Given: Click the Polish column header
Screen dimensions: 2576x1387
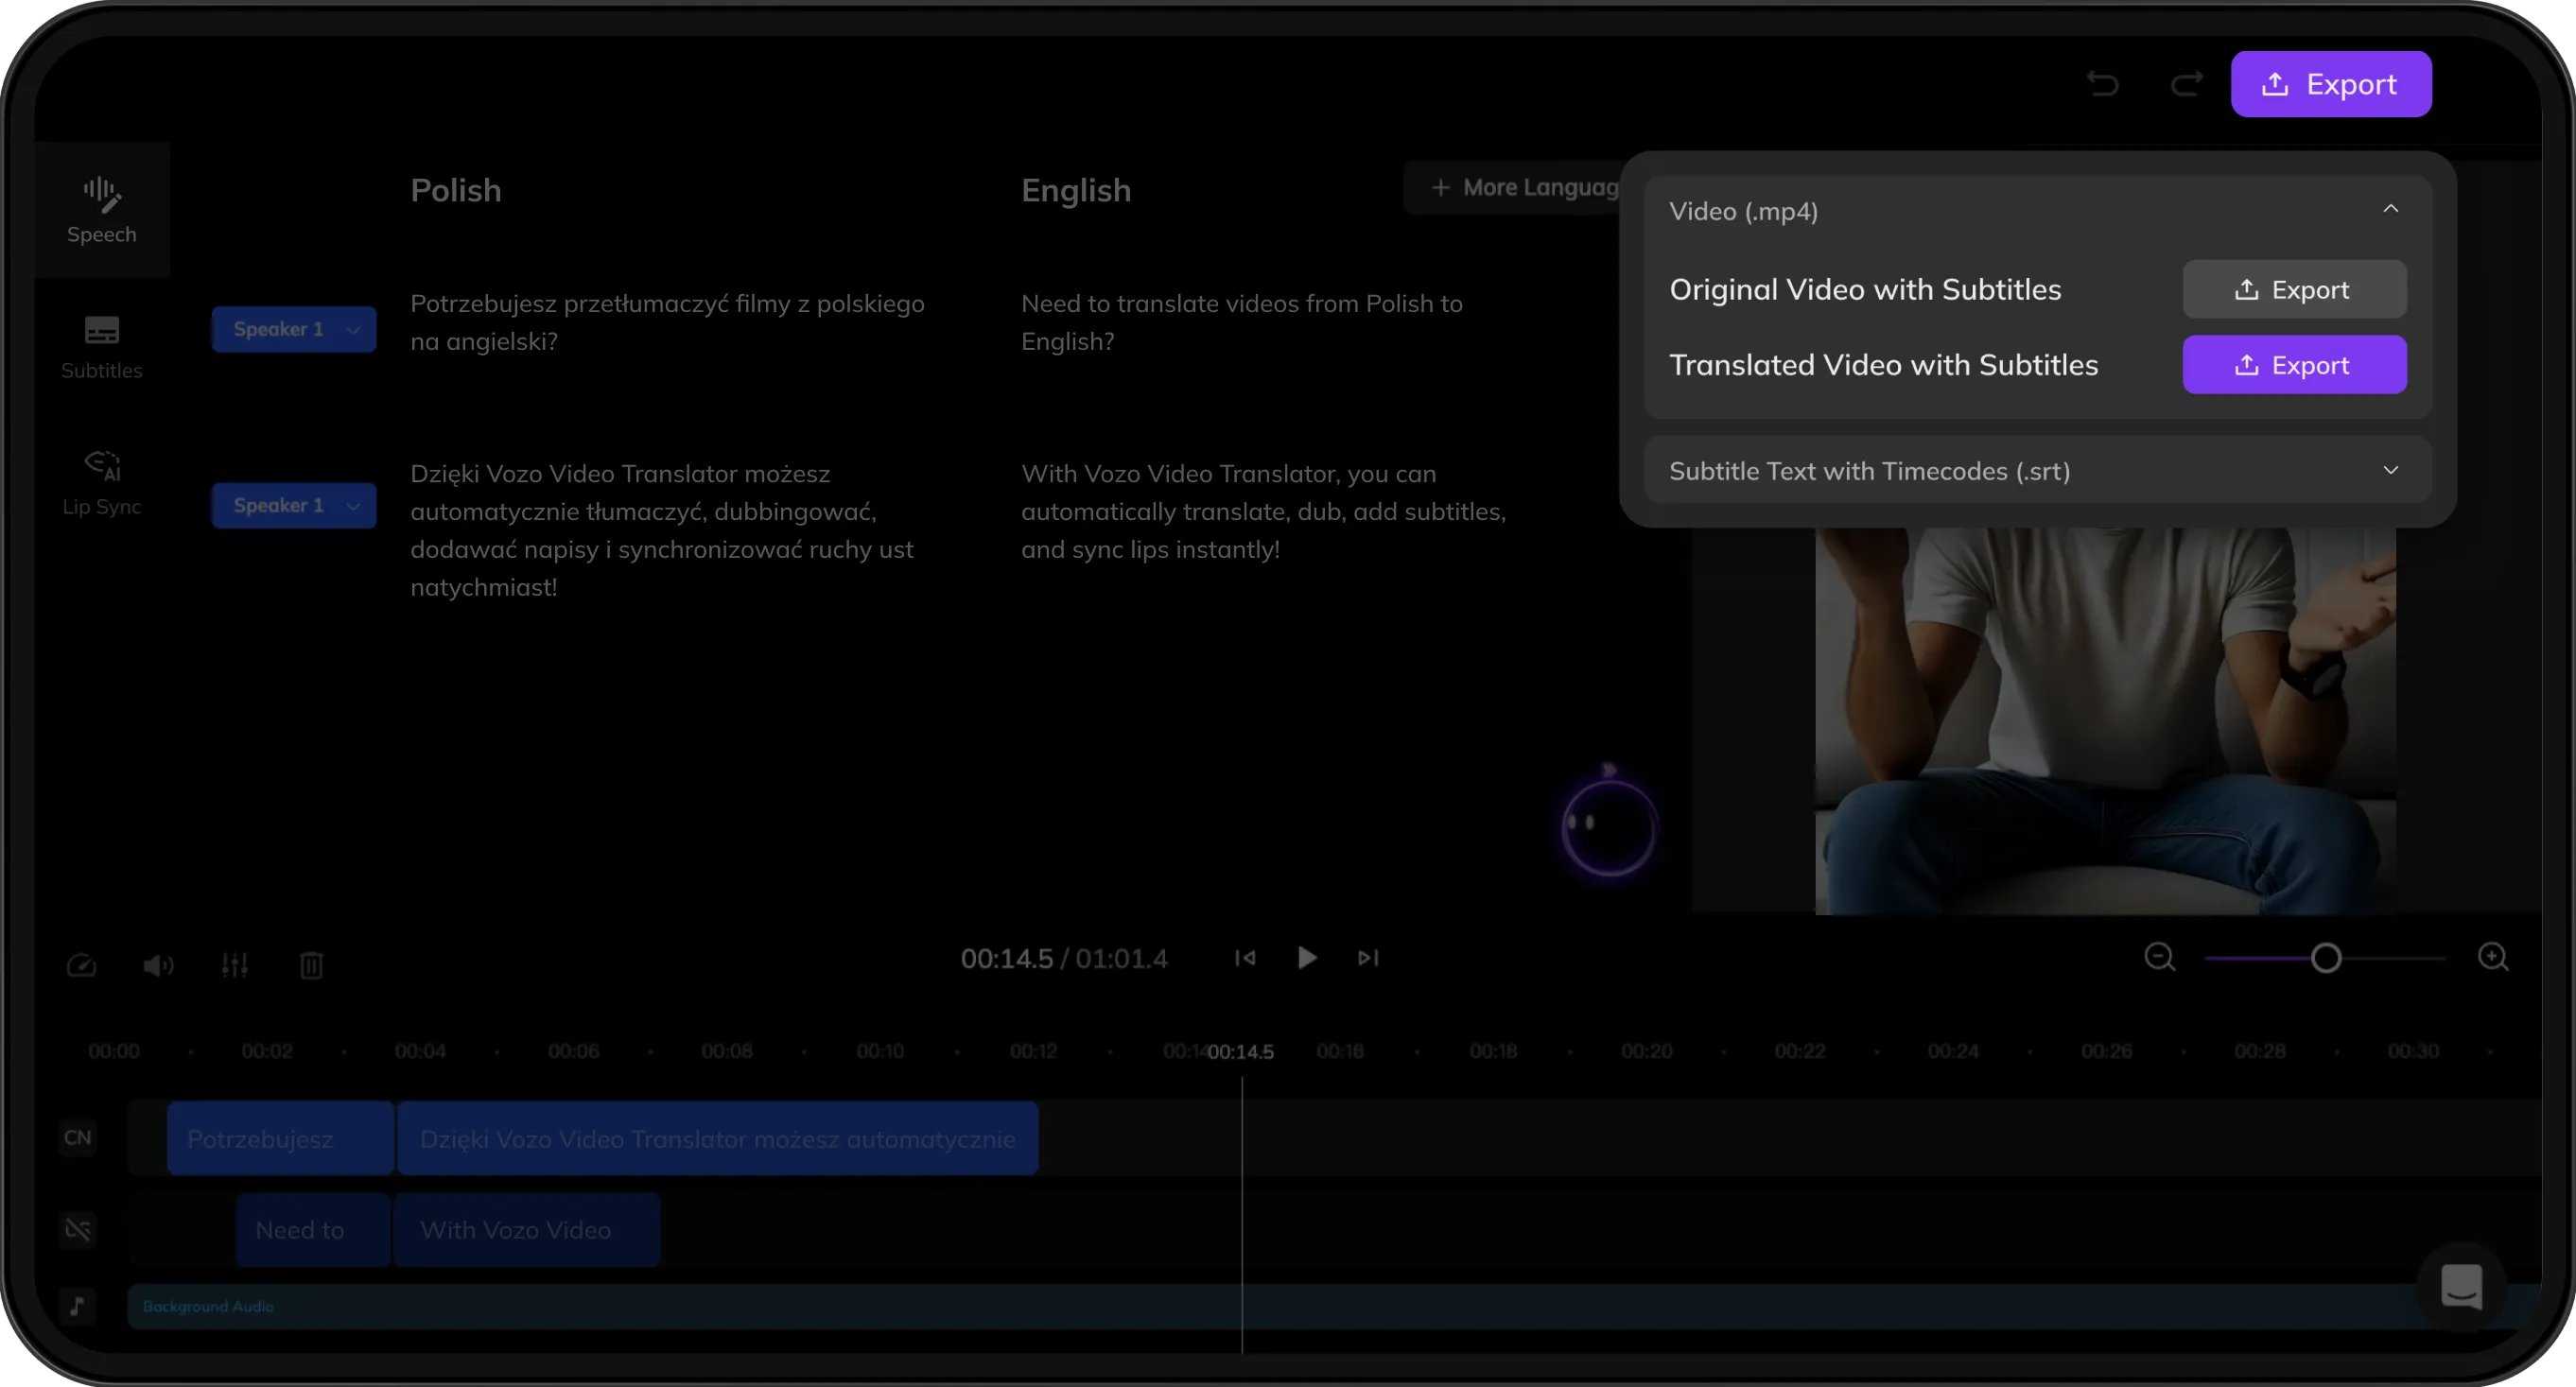Looking at the screenshot, I should click(456, 190).
